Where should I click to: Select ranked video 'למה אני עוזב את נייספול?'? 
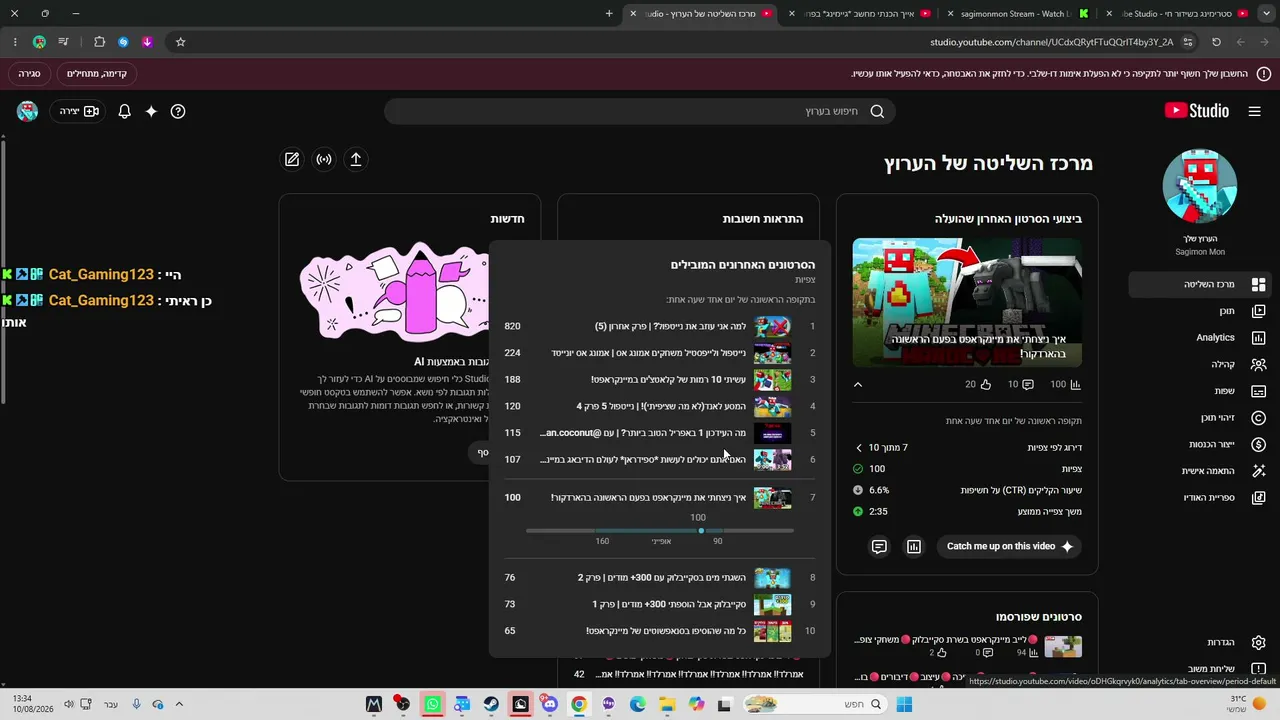click(662, 326)
